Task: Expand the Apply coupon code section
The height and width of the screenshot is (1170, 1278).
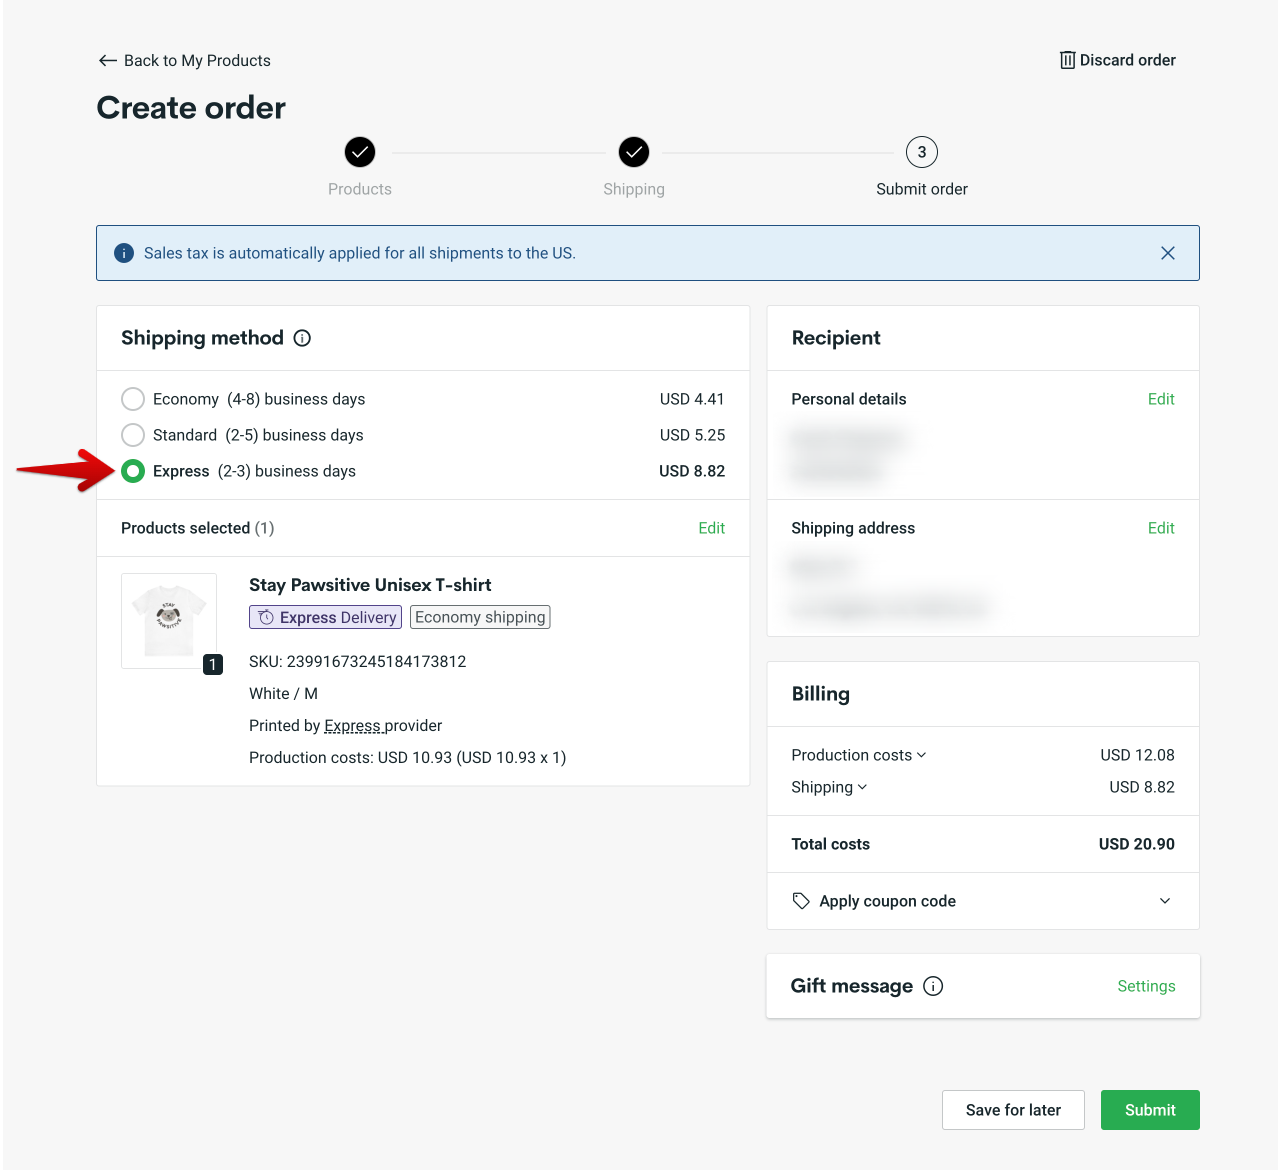Action: [1164, 900]
